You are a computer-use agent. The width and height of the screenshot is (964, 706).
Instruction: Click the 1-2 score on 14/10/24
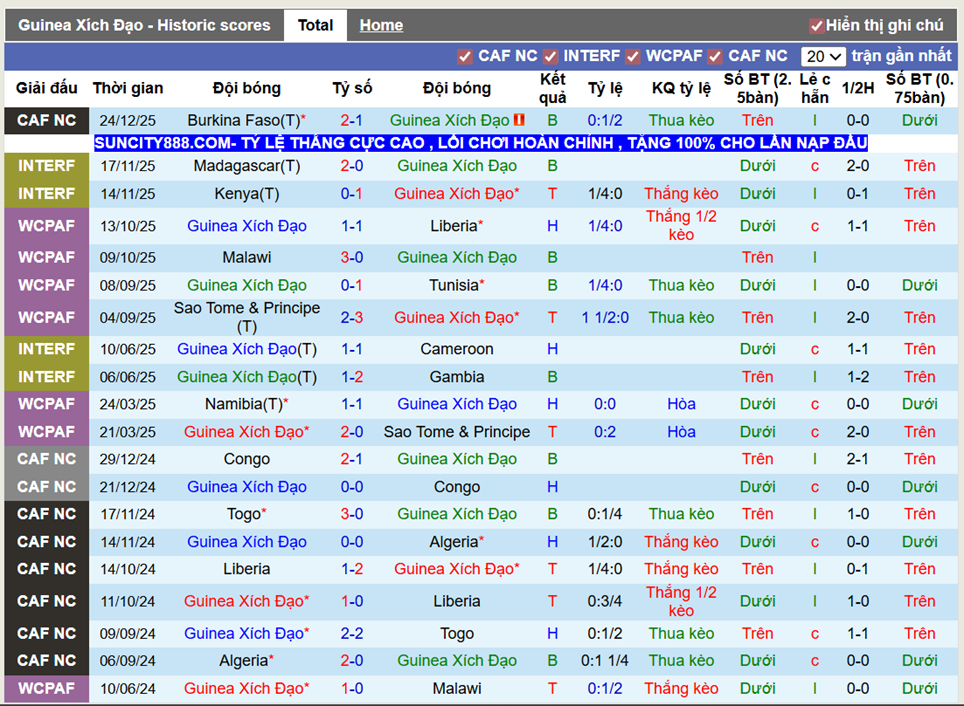[x=352, y=569]
